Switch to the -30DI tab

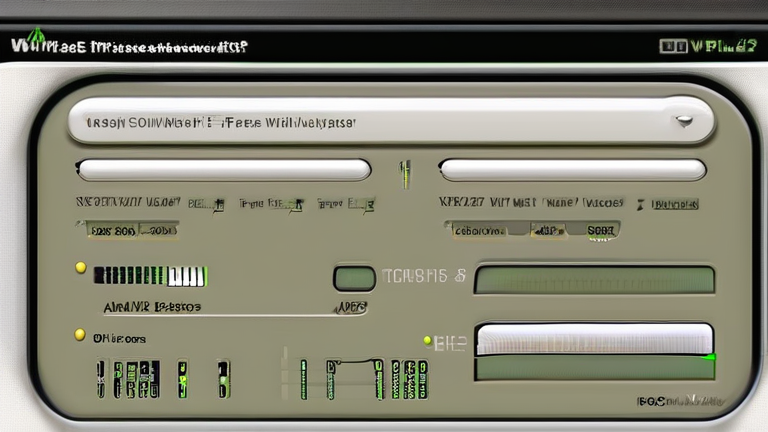click(x=159, y=230)
